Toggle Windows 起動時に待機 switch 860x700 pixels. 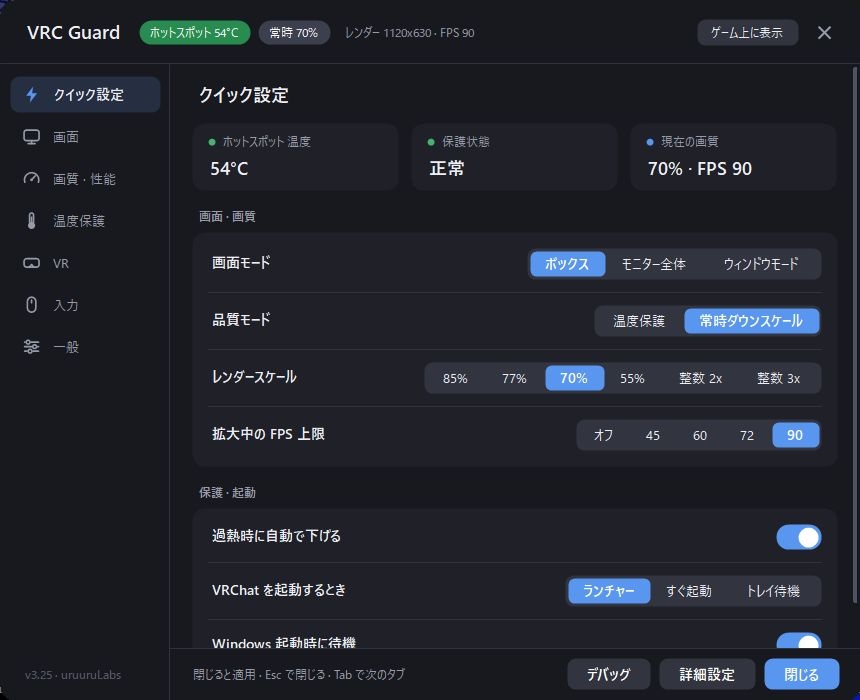pos(799,641)
